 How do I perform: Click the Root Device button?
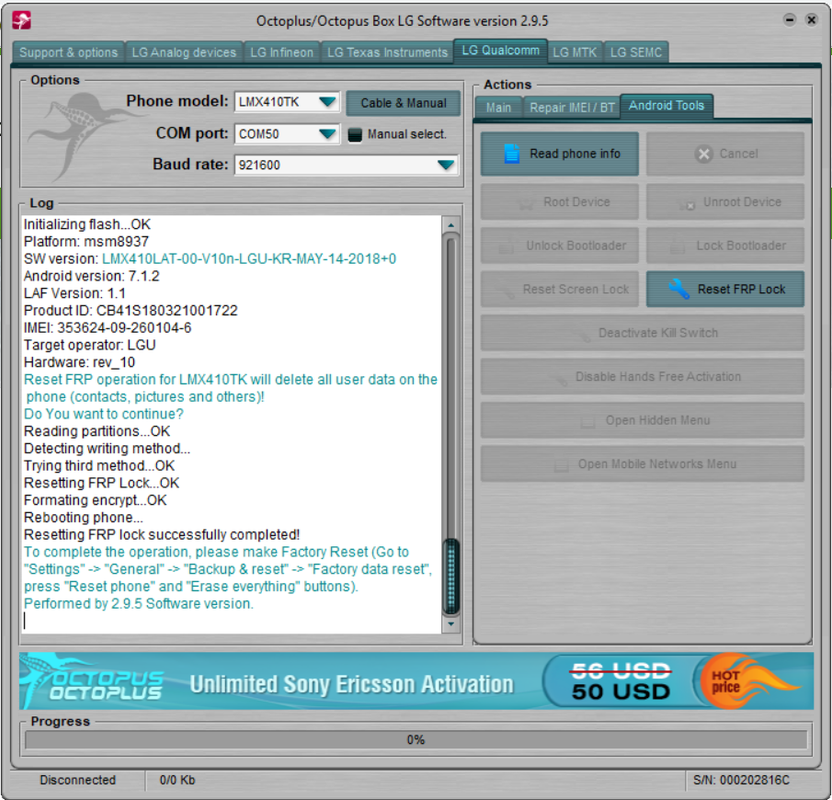[560, 202]
